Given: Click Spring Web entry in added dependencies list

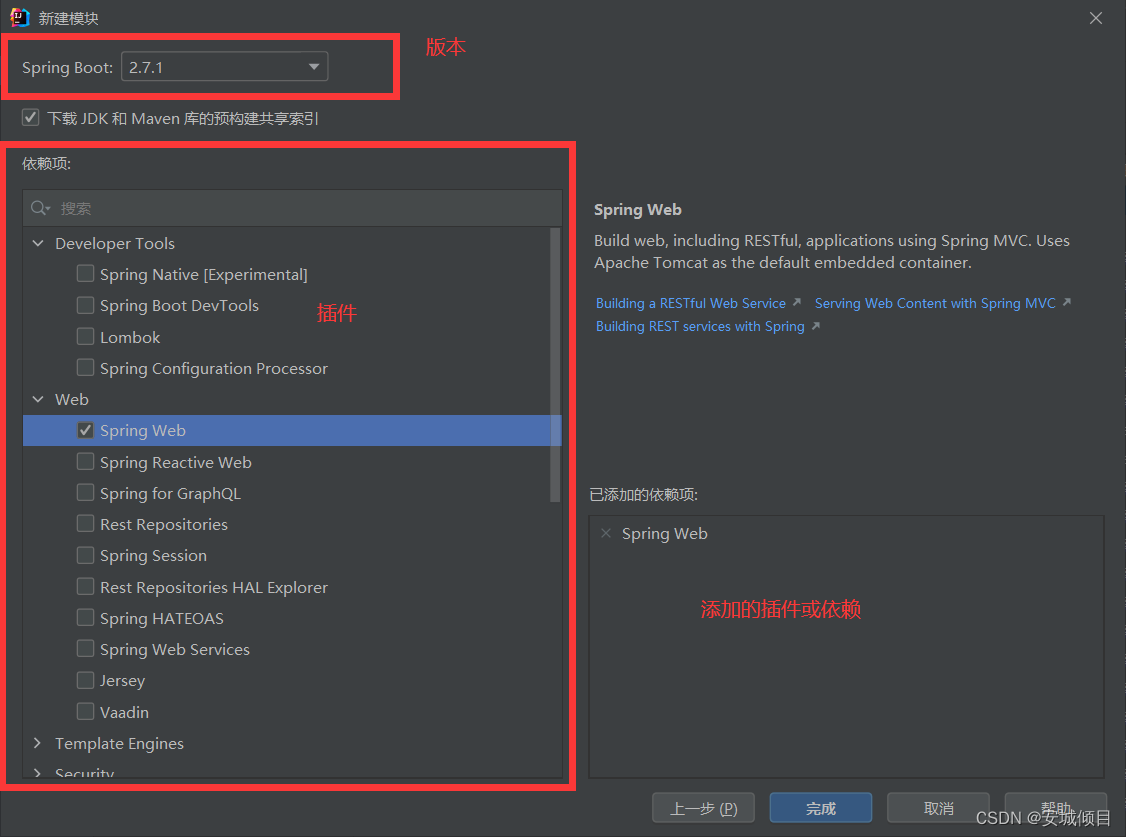Looking at the screenshot, I should (664, 533).
